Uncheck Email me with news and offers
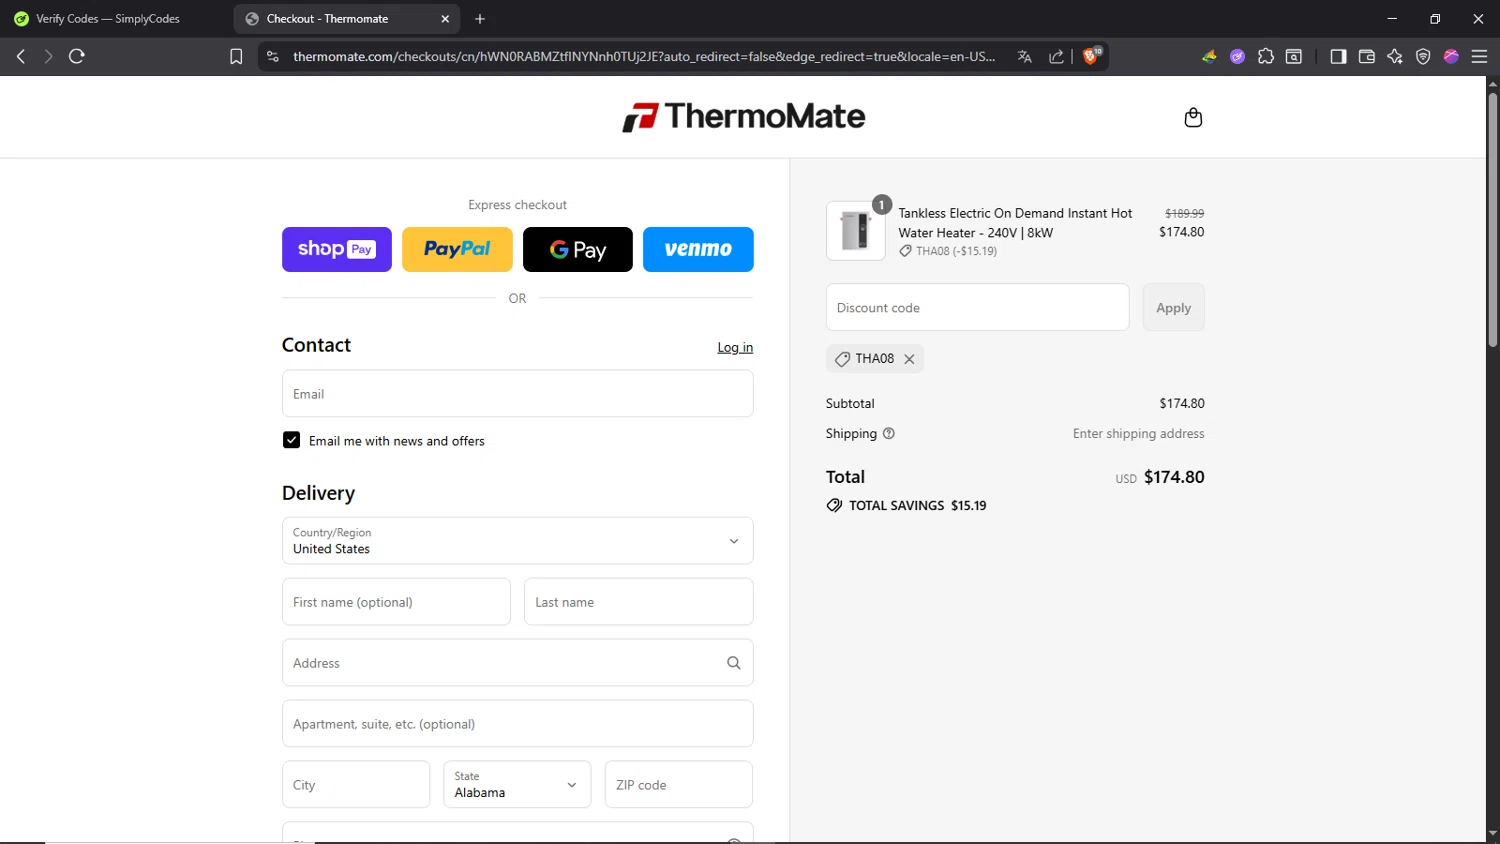This screenshot has width=1500, height=844. coord(291,440)
